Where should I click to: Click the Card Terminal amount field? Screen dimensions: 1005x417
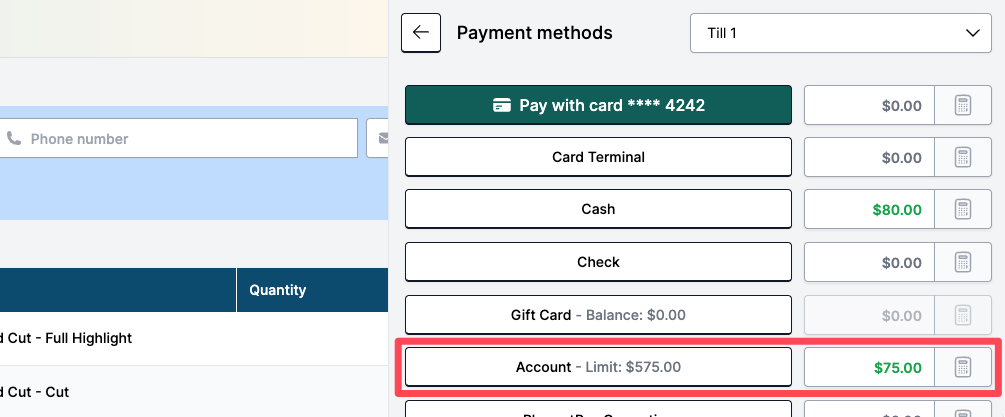coord(869,157)
